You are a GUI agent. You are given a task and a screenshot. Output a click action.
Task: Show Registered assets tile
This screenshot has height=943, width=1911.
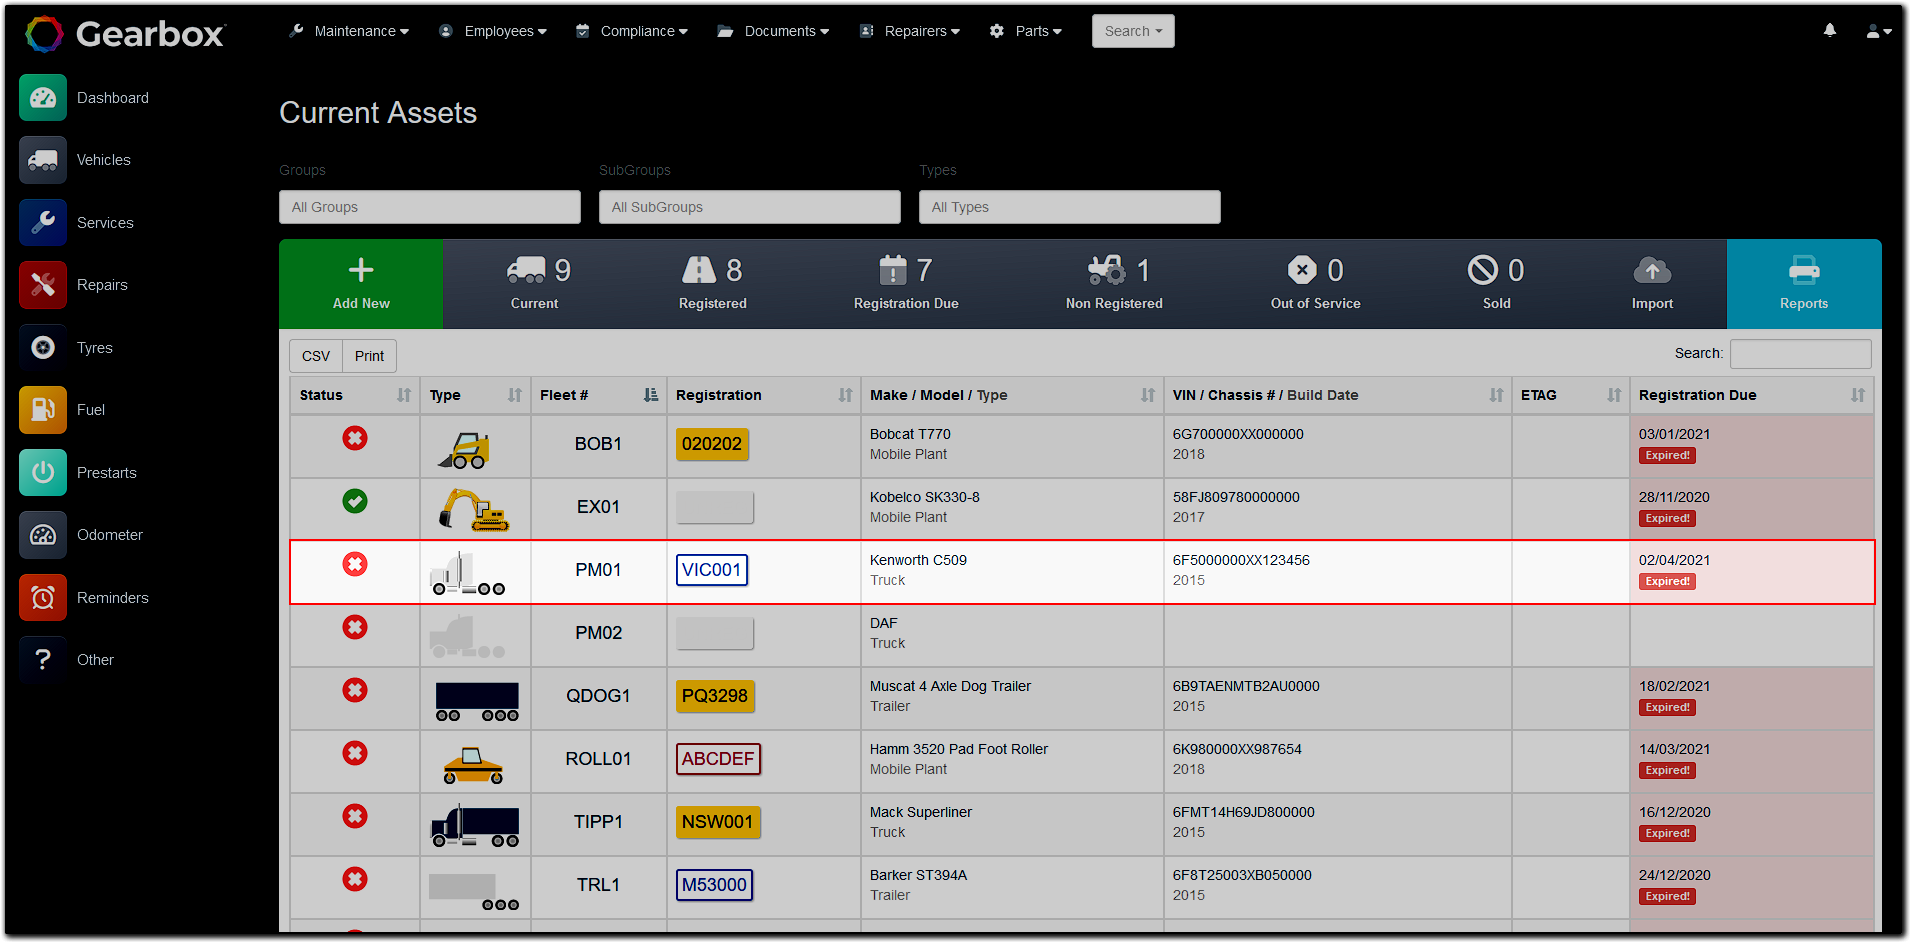(713, 284)
